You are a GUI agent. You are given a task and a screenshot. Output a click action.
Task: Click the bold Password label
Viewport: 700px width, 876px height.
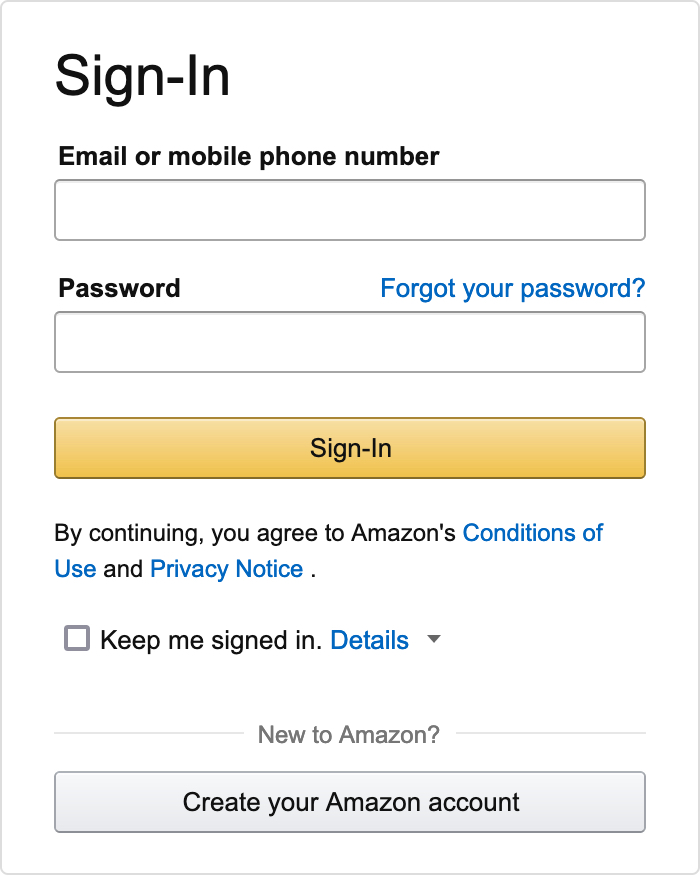click(119, 289)
